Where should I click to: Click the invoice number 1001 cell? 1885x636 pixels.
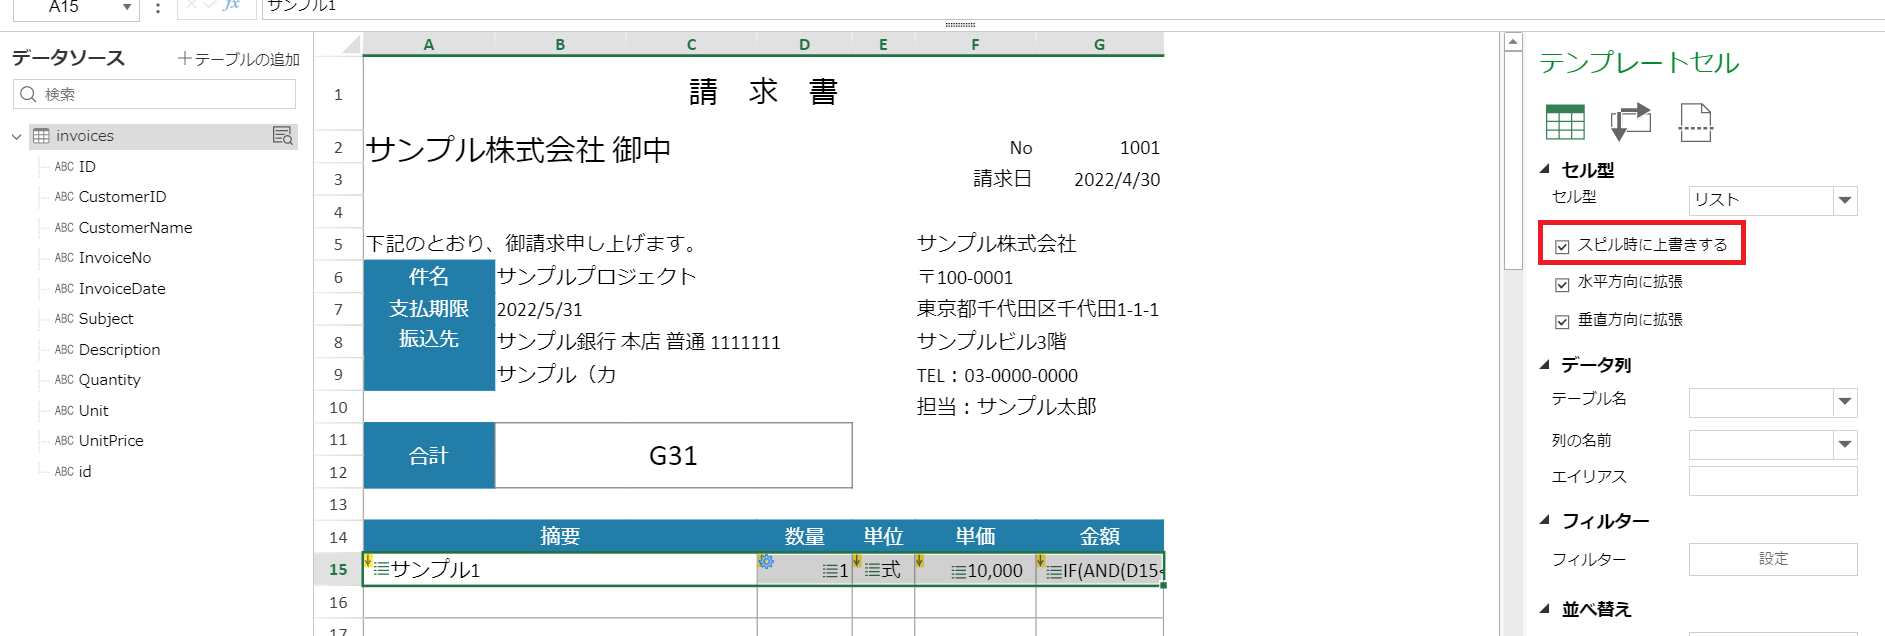1100,148
